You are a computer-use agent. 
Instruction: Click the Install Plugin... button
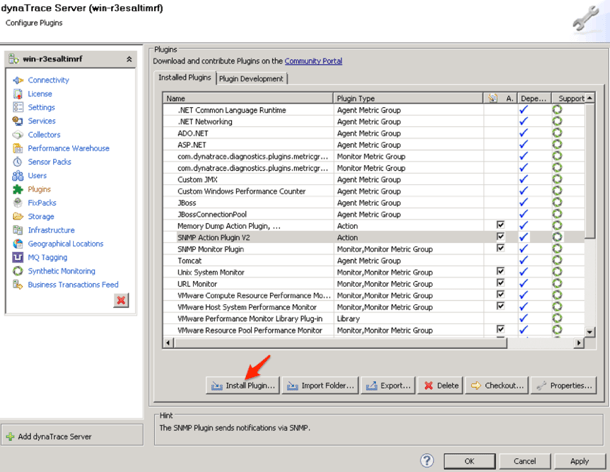point(242,385)
